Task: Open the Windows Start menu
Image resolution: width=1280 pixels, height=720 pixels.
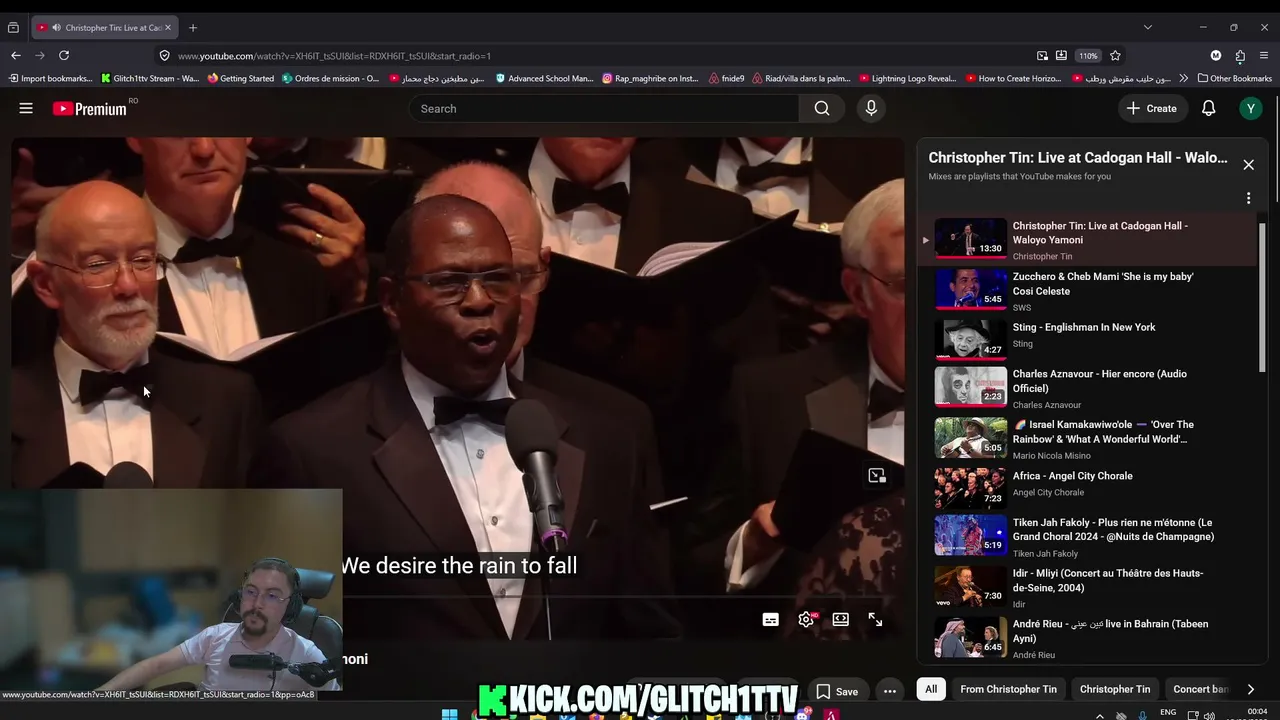Action: pos(450,714)
